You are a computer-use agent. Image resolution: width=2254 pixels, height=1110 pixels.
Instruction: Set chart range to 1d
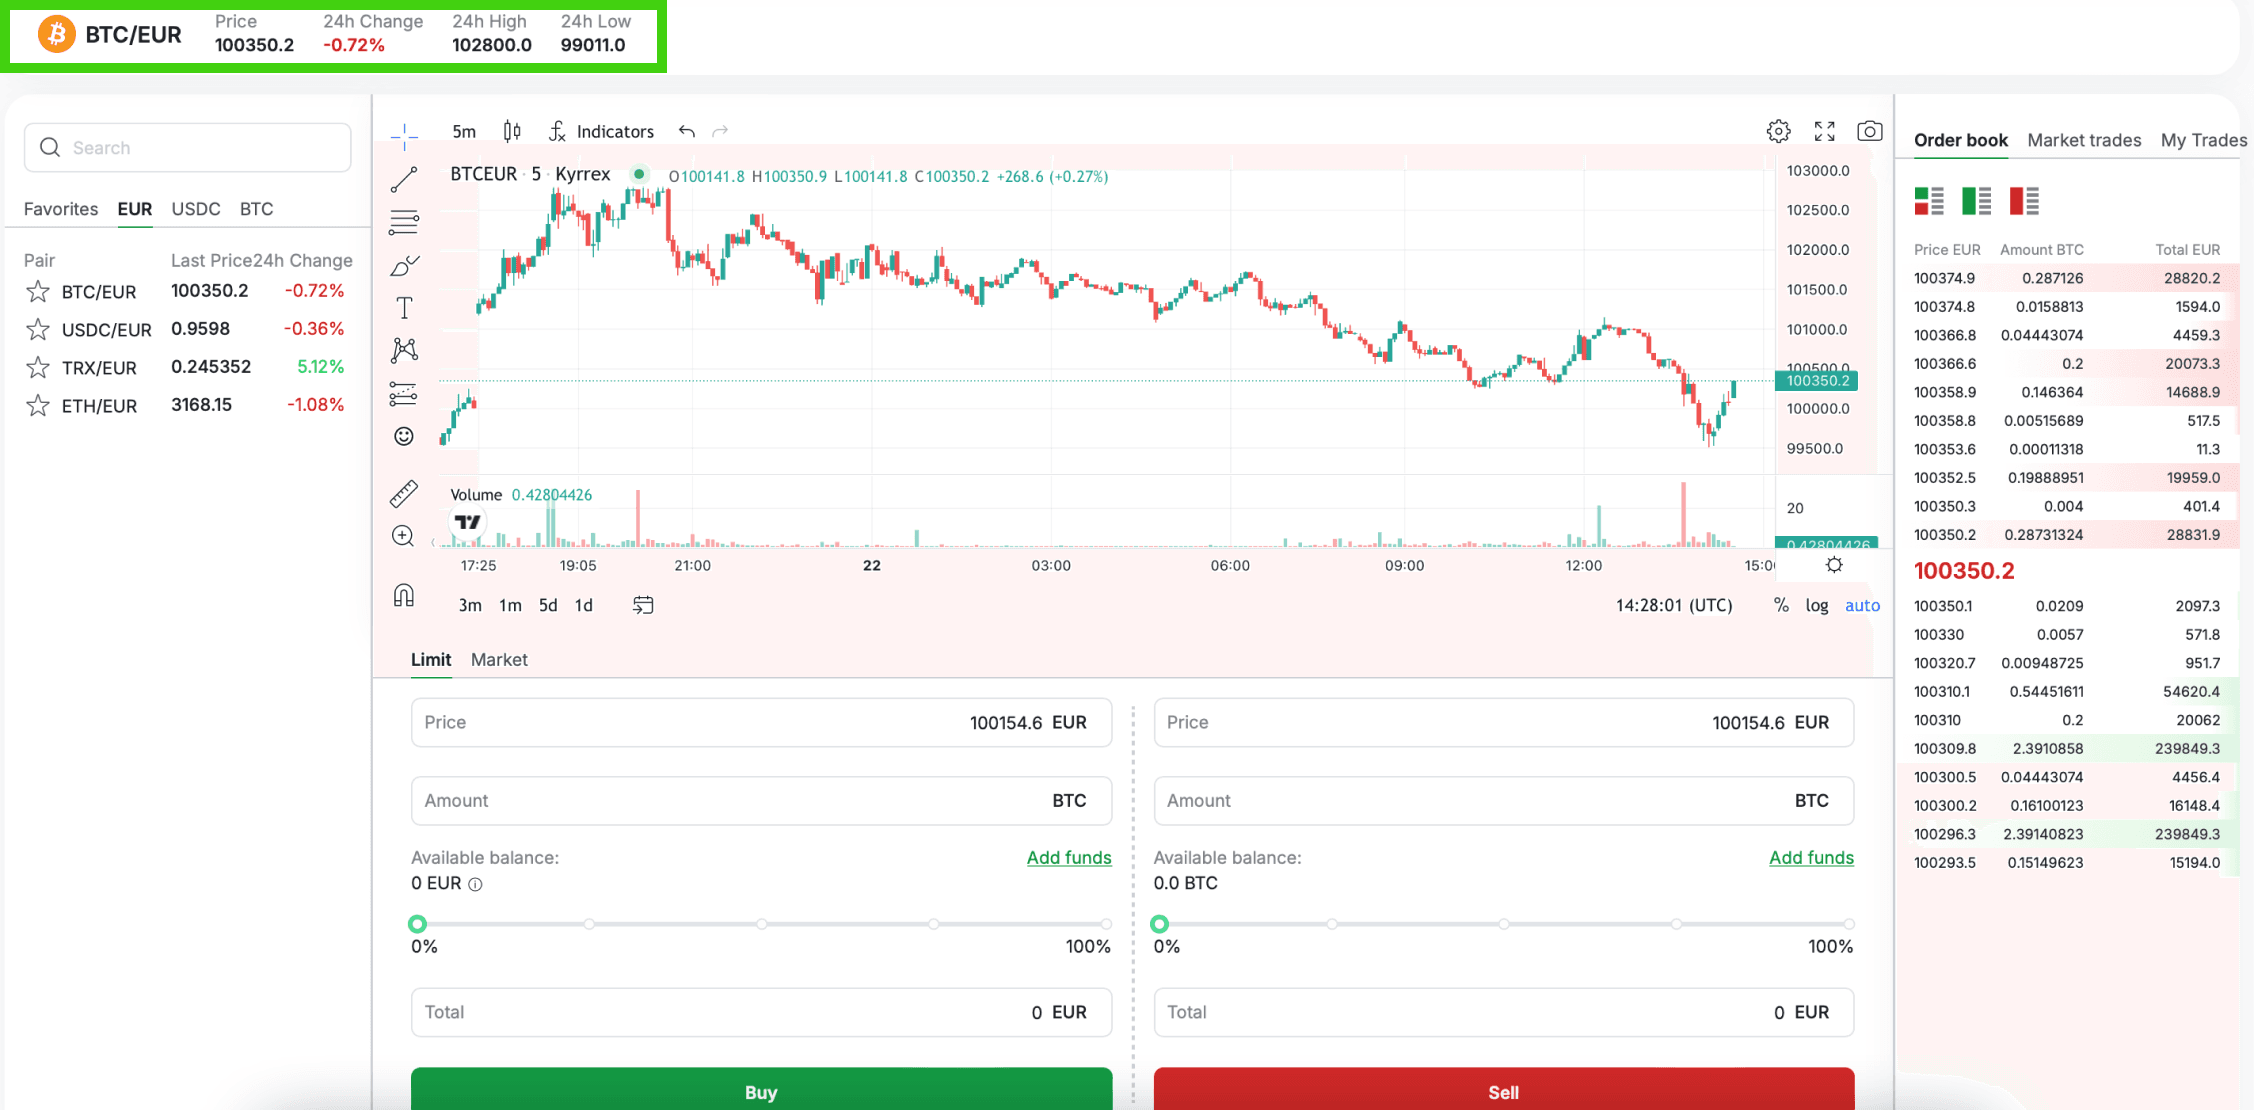[584, 605]
